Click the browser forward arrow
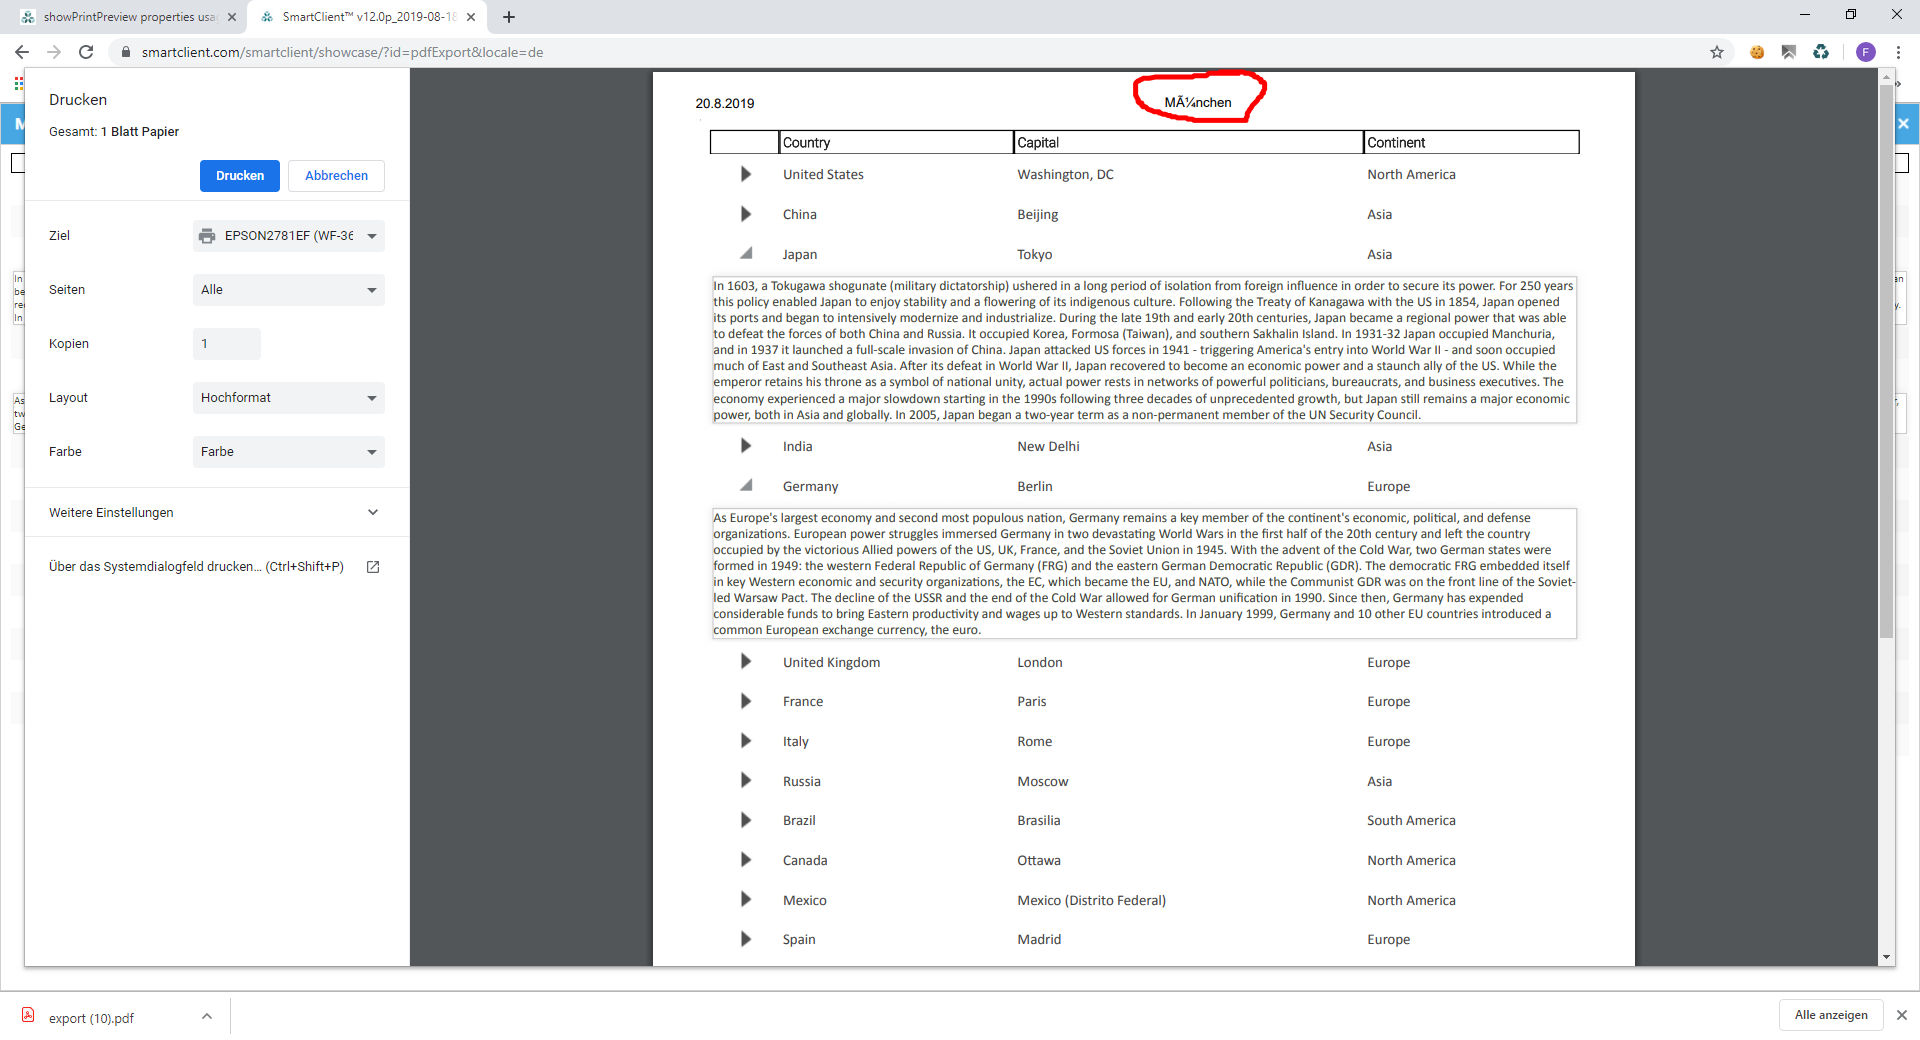Viewport: 1920px width, 1040px height. click(x=54, y=52)
